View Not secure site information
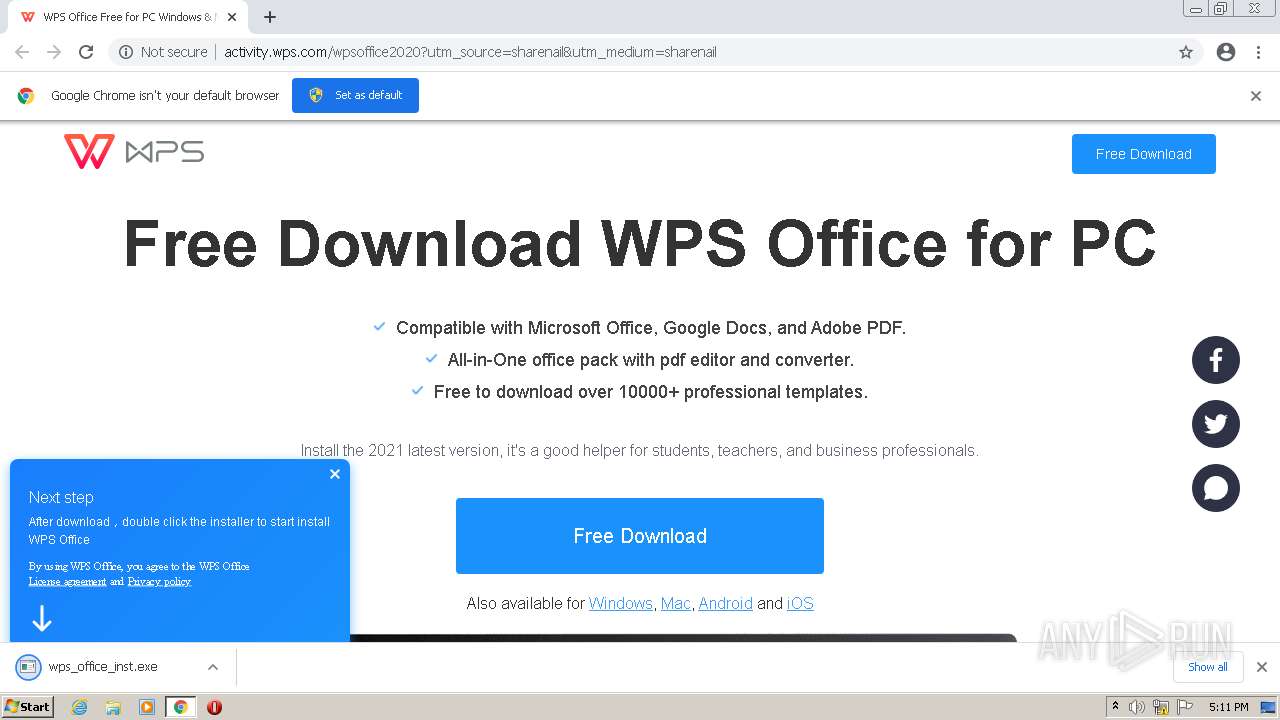This screenshot has height=720, width=1280. [163, 52]
